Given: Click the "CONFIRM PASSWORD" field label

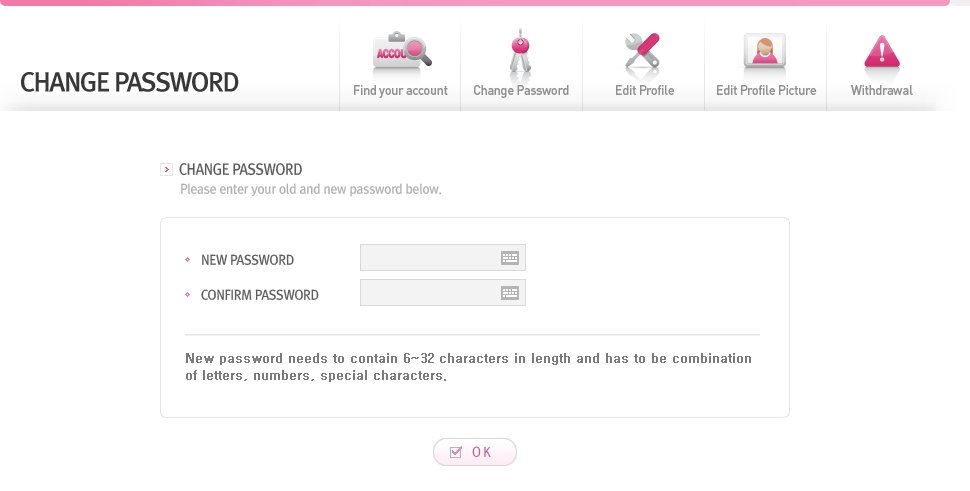Looking at the screenshot, I should [259, 295].
